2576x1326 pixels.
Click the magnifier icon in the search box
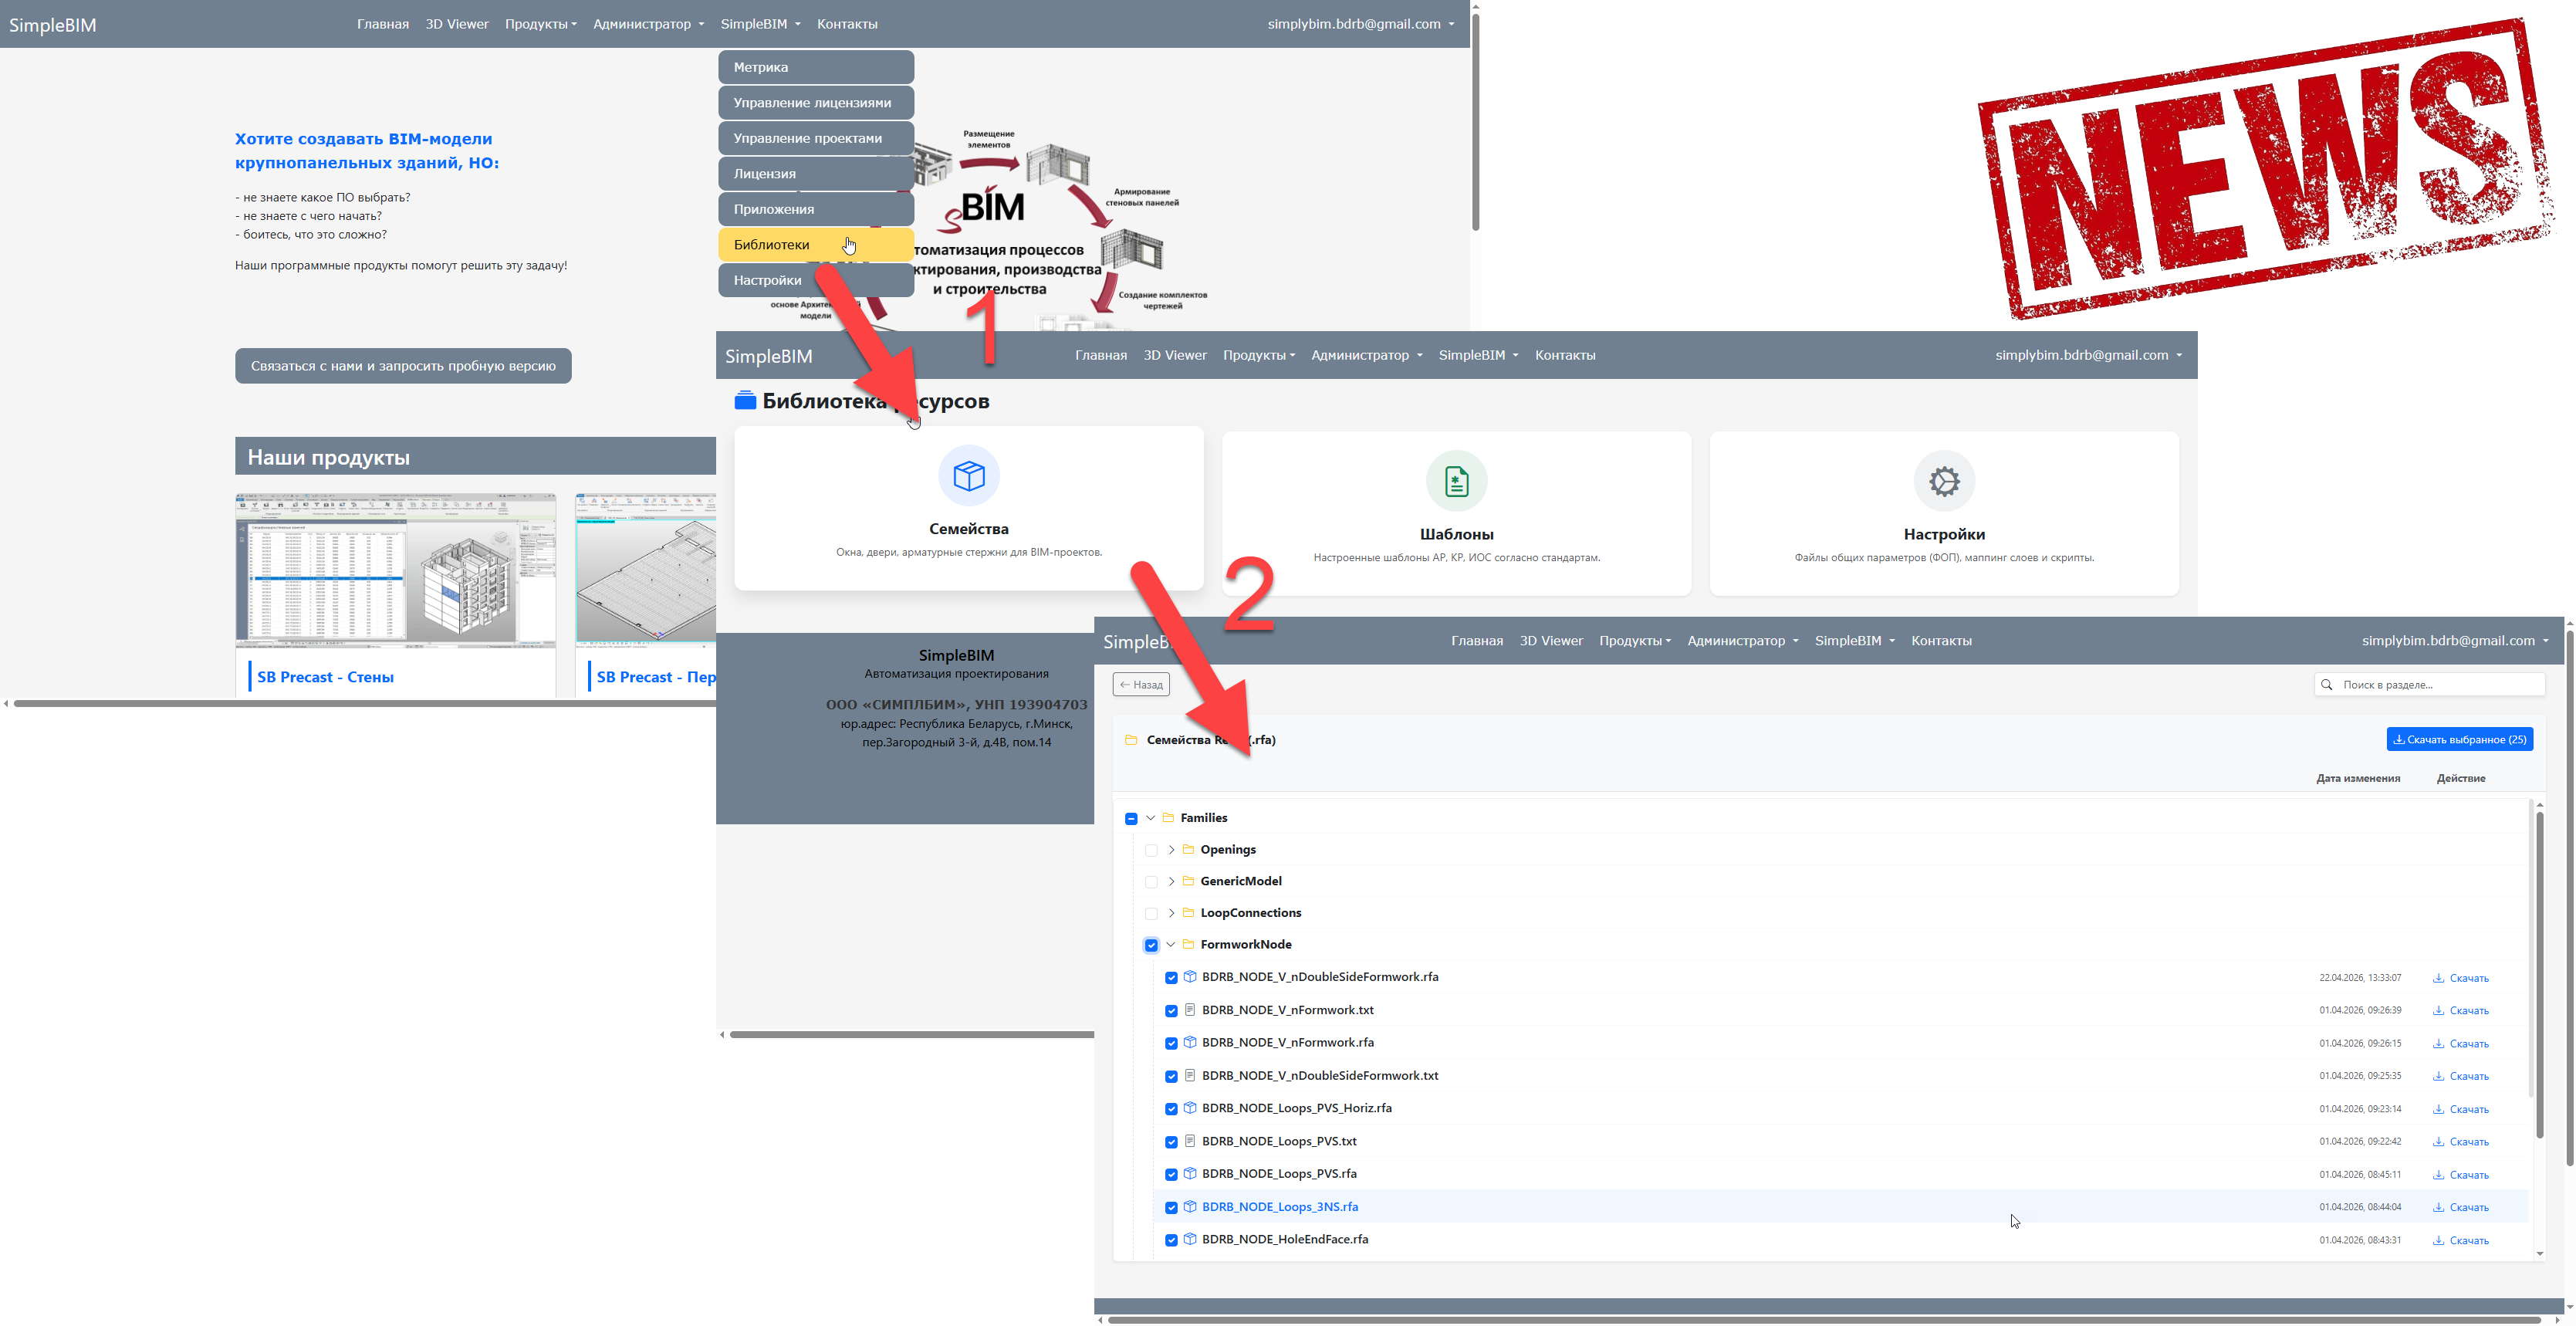(x=2327, y=685)
